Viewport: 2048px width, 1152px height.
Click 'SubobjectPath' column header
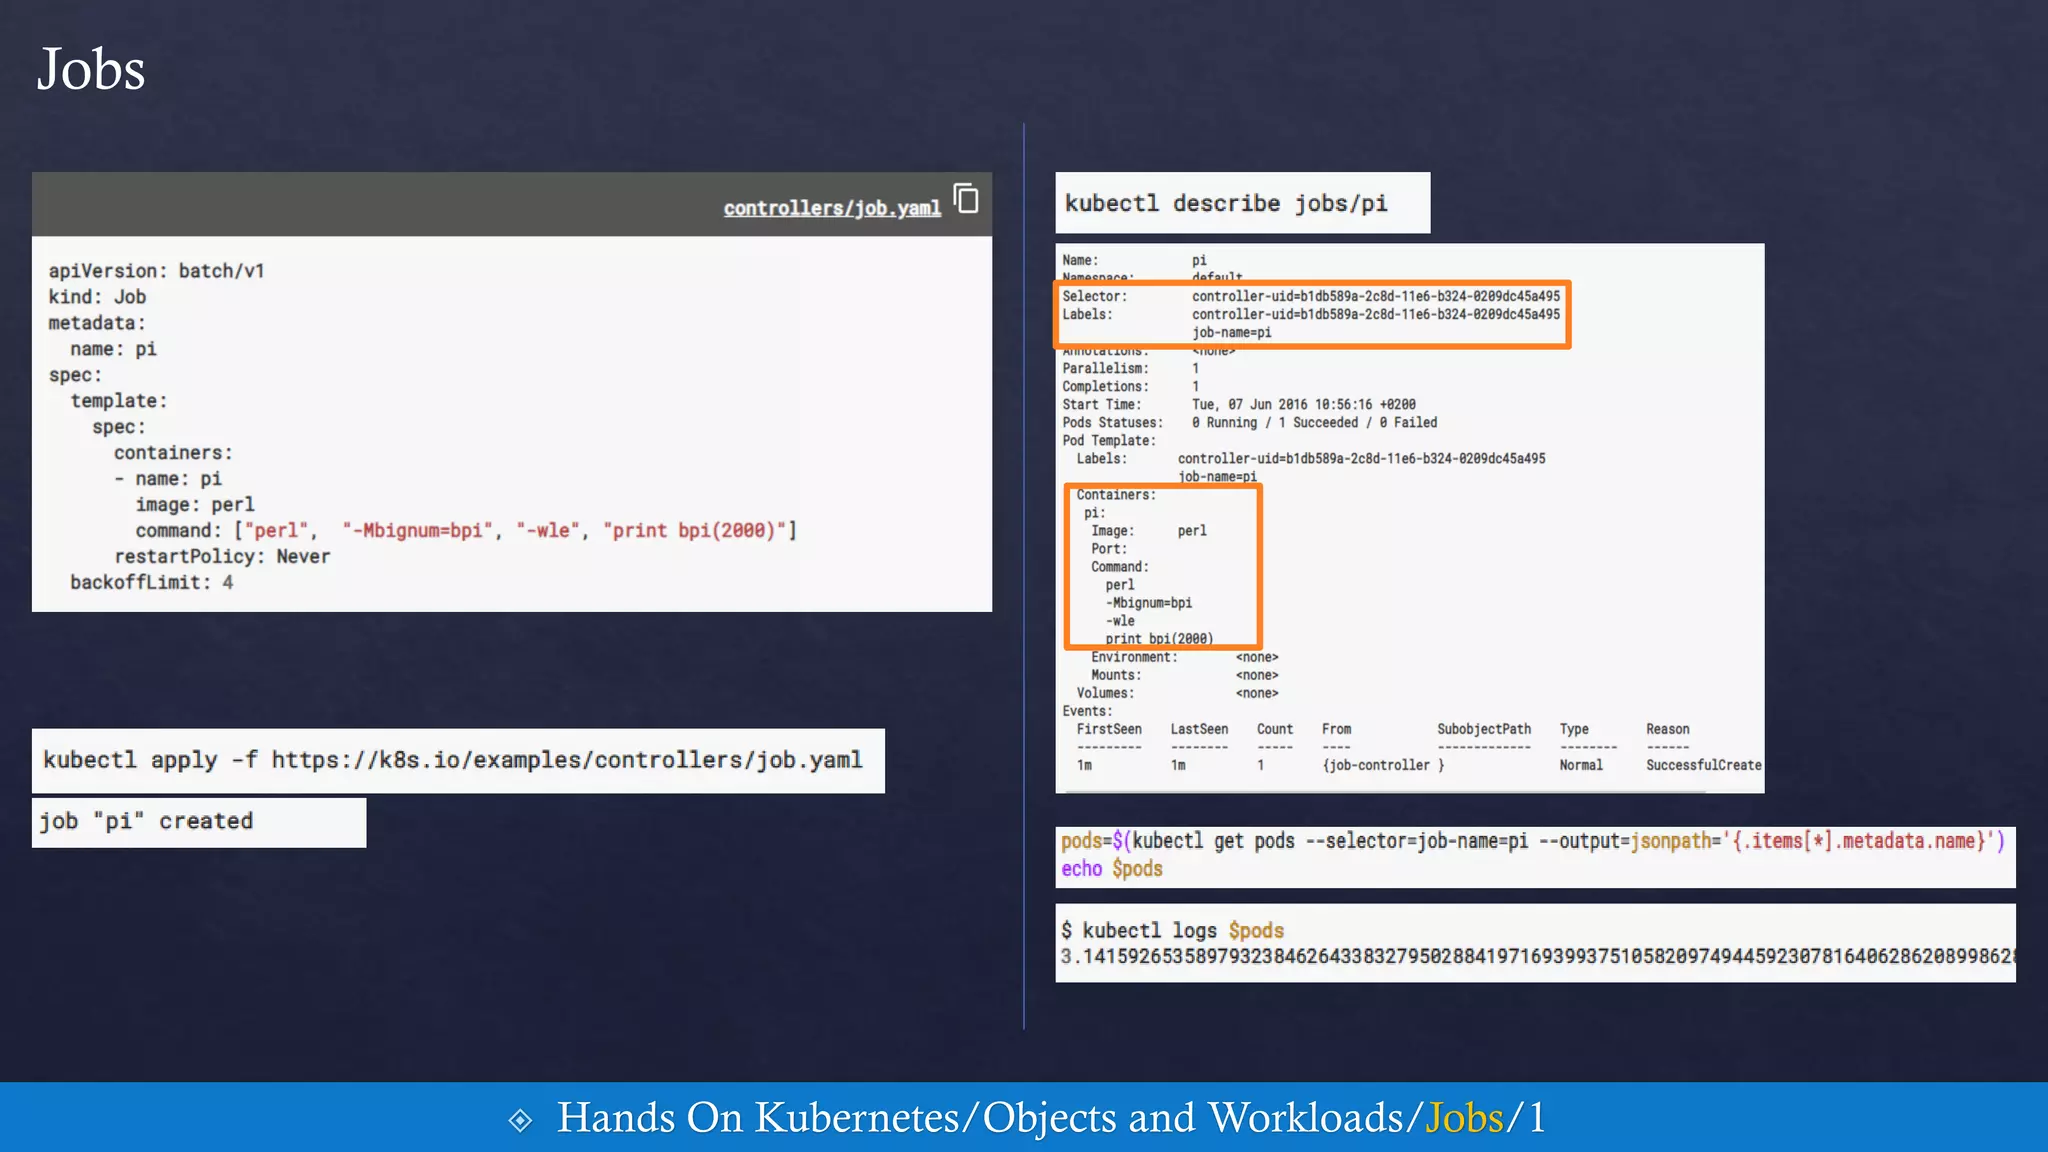1484,729
